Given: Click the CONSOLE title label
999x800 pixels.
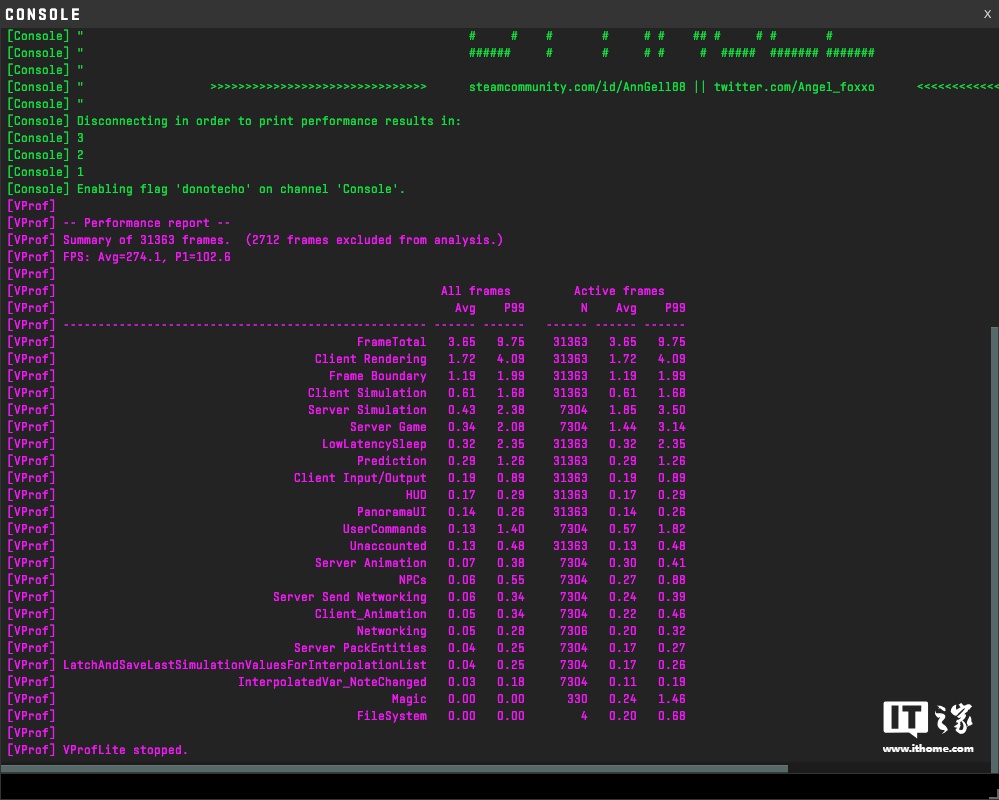Looking at the screenshot, I should [x=43, y=14].
